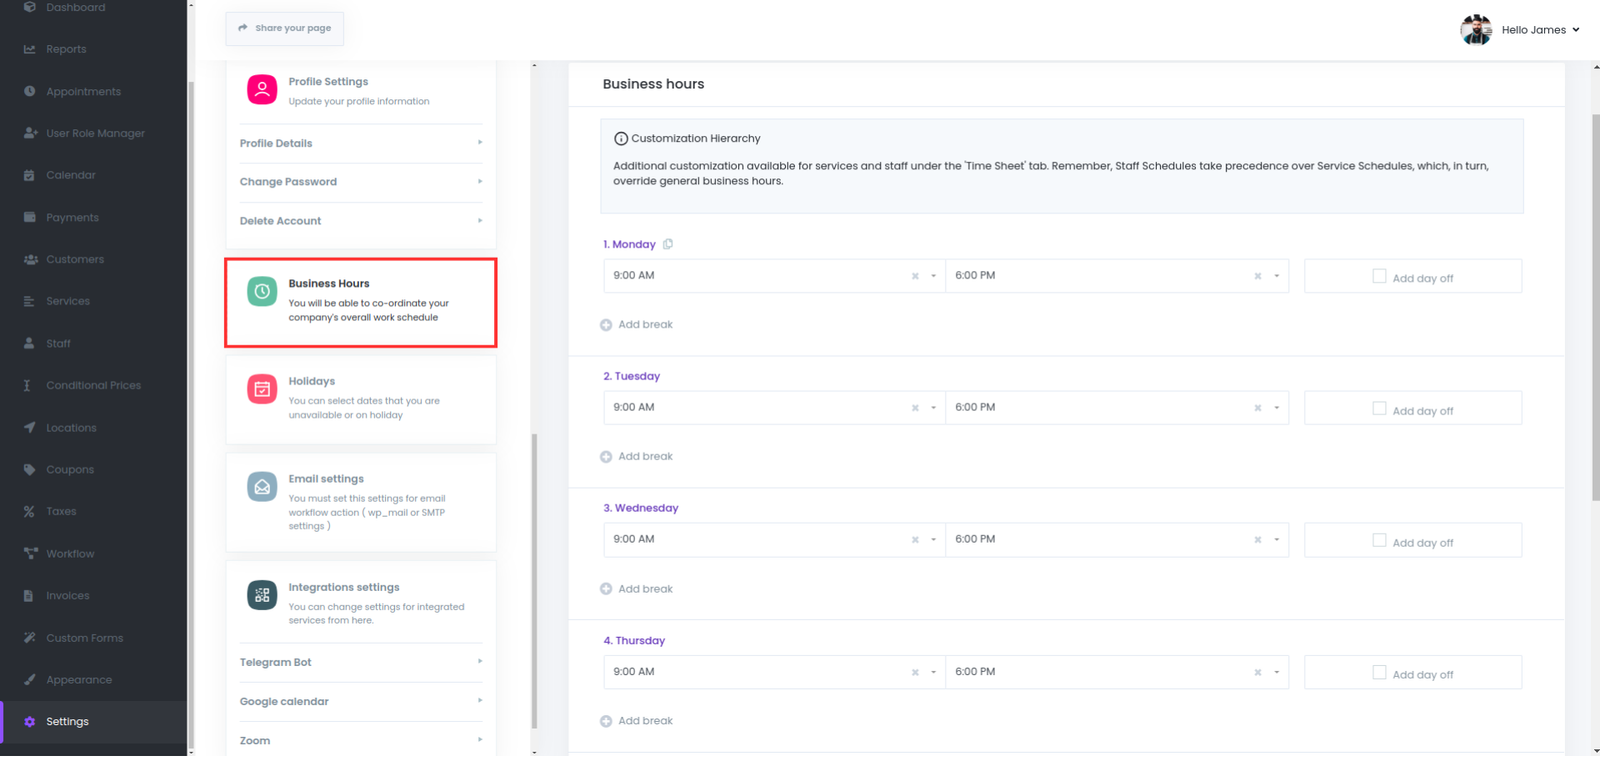Viewport: 1600px width, 757px height.
Task: Enable Add day off for Wednesday
Action: click(1379, 540)
